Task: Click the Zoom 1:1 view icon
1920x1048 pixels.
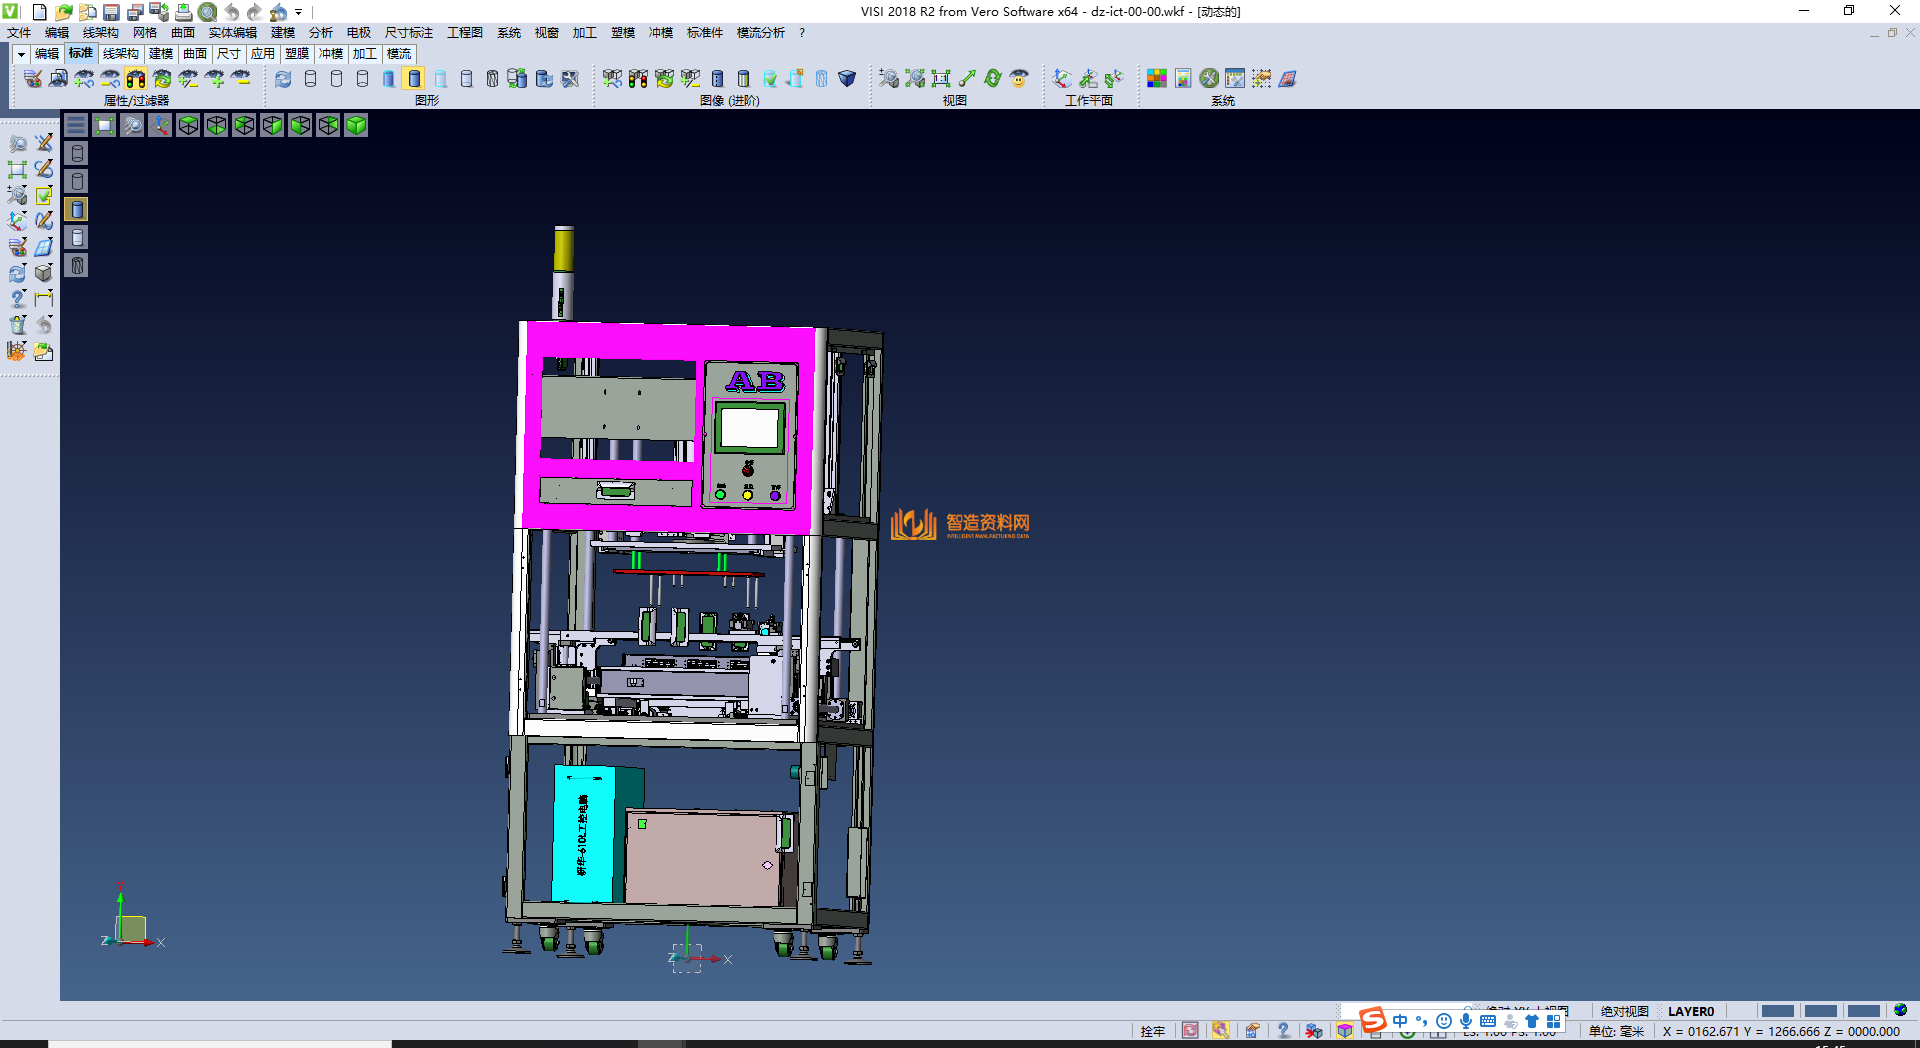Action: pyautogui.click(x=941, y=79)
